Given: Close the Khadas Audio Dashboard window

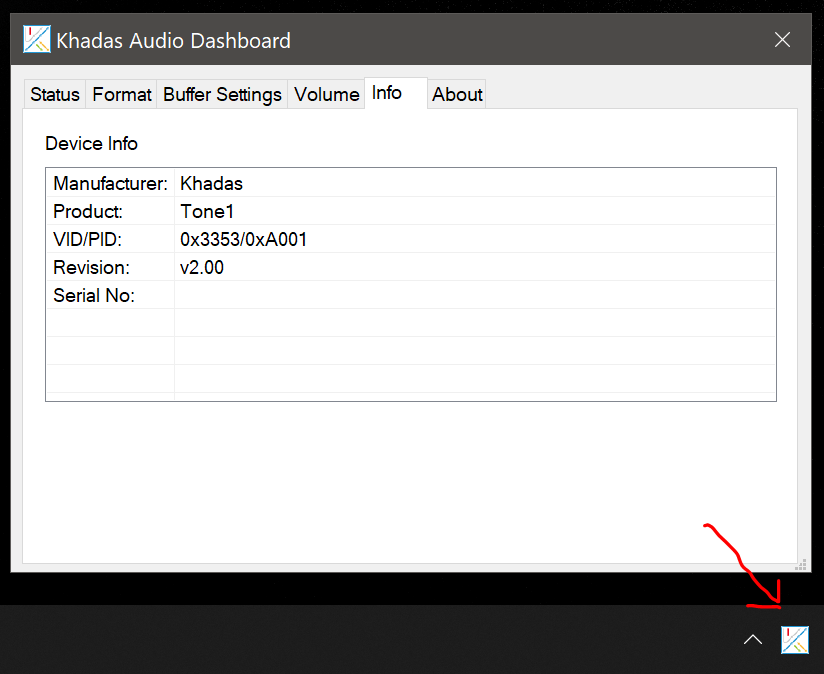Looking at the screenshot, I should tap(782, 39).
